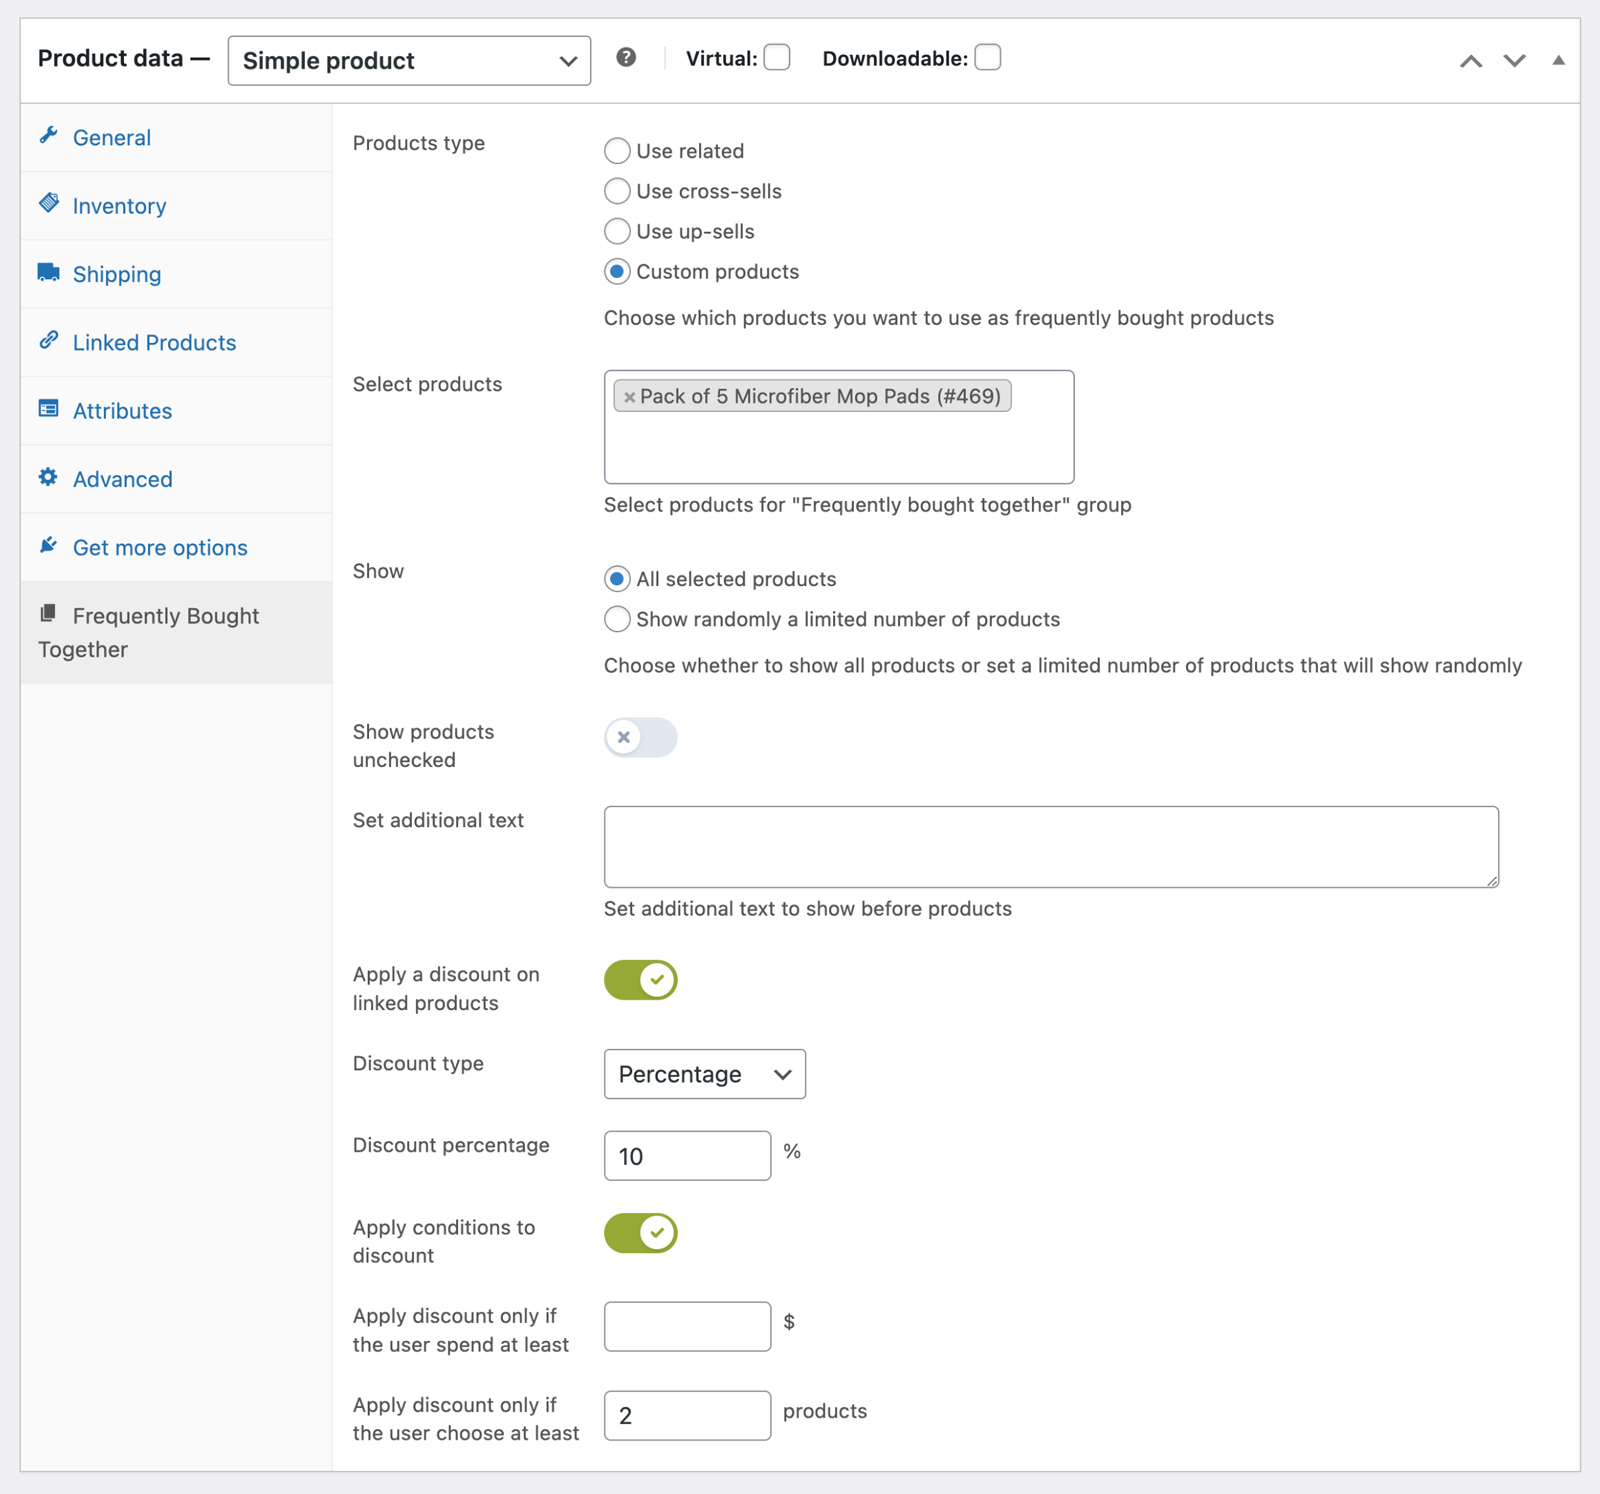Toggle Show products unchecked switch
This screenshot has width=1600, height=1494.
[640, 738]
